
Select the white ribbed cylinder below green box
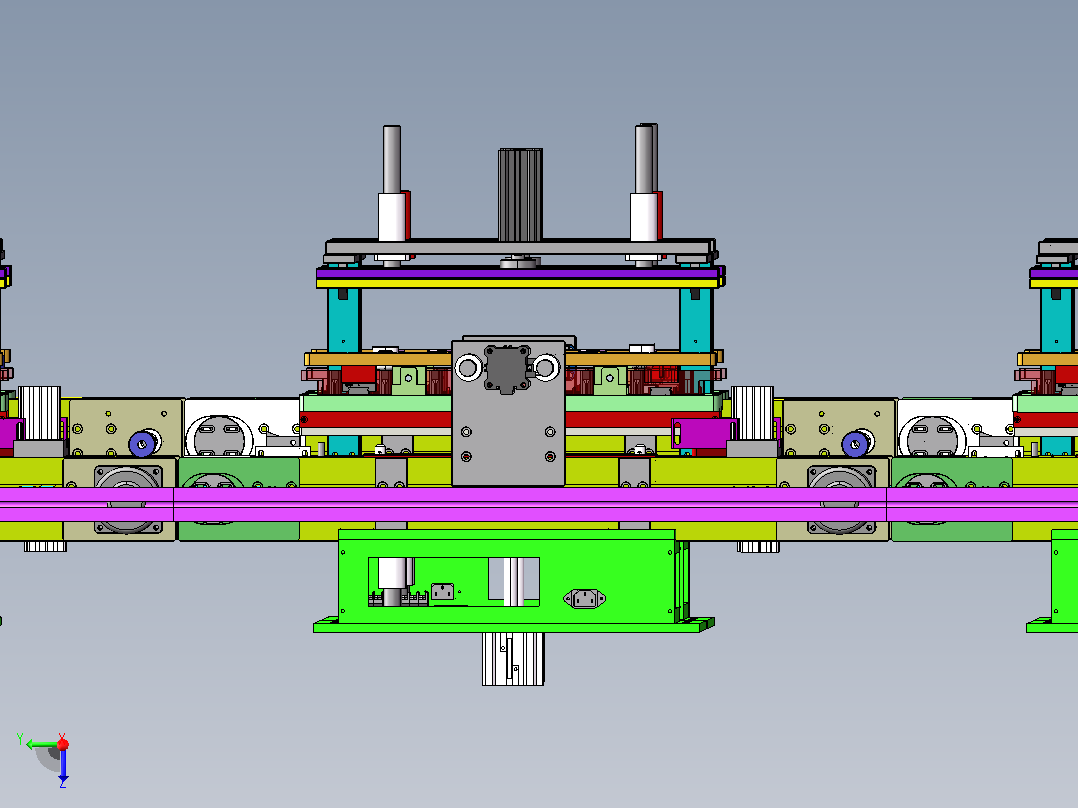pyautogui.click(x=513, y=659)
